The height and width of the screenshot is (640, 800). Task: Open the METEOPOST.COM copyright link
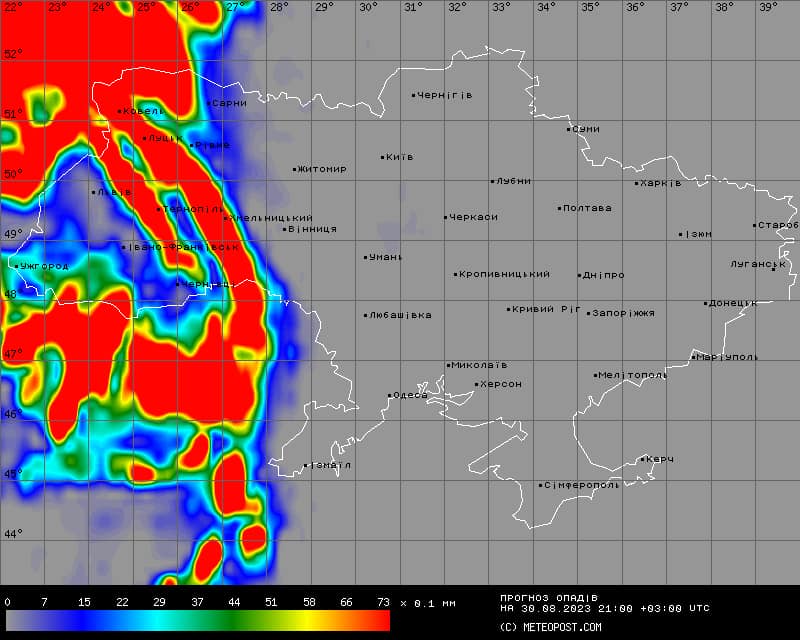(550, 627)
